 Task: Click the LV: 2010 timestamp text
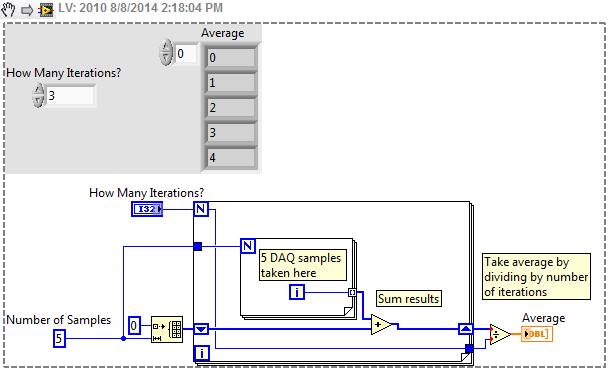[140, 8]
